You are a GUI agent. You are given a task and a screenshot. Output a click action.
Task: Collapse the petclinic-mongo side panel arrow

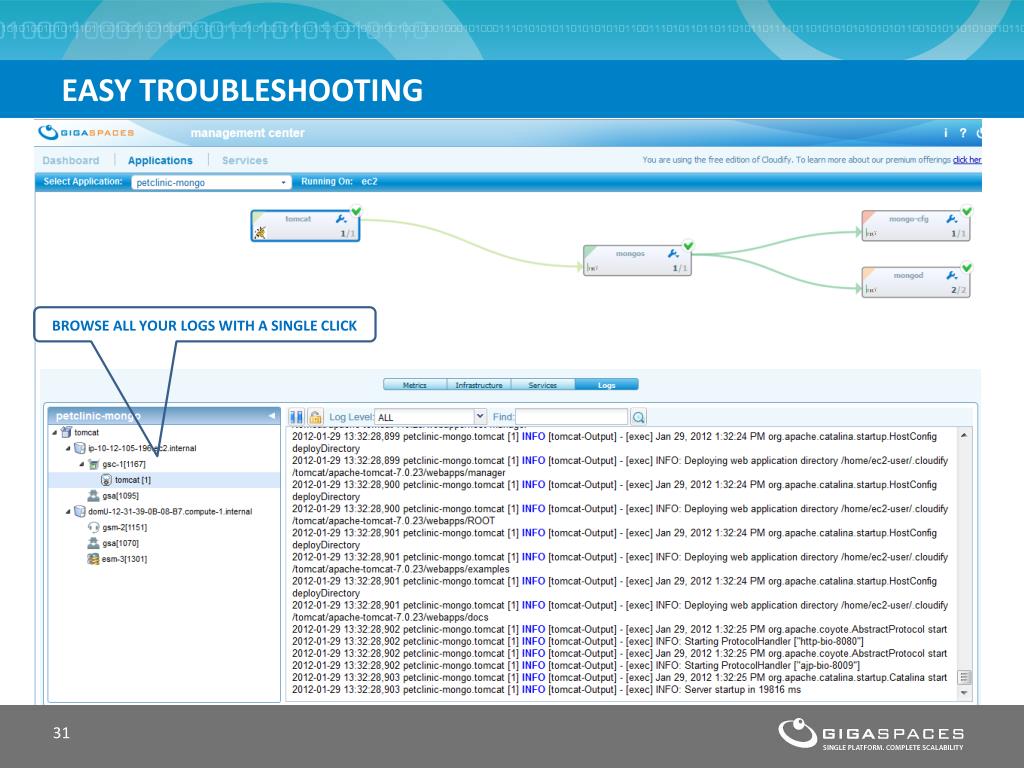[272, 416]
